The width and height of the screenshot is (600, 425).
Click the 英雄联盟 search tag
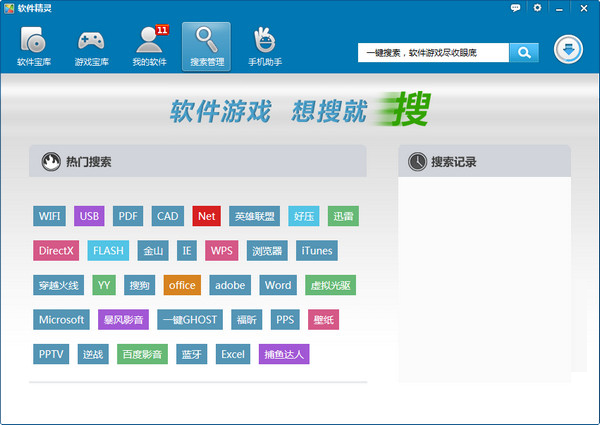coord(254,216)
